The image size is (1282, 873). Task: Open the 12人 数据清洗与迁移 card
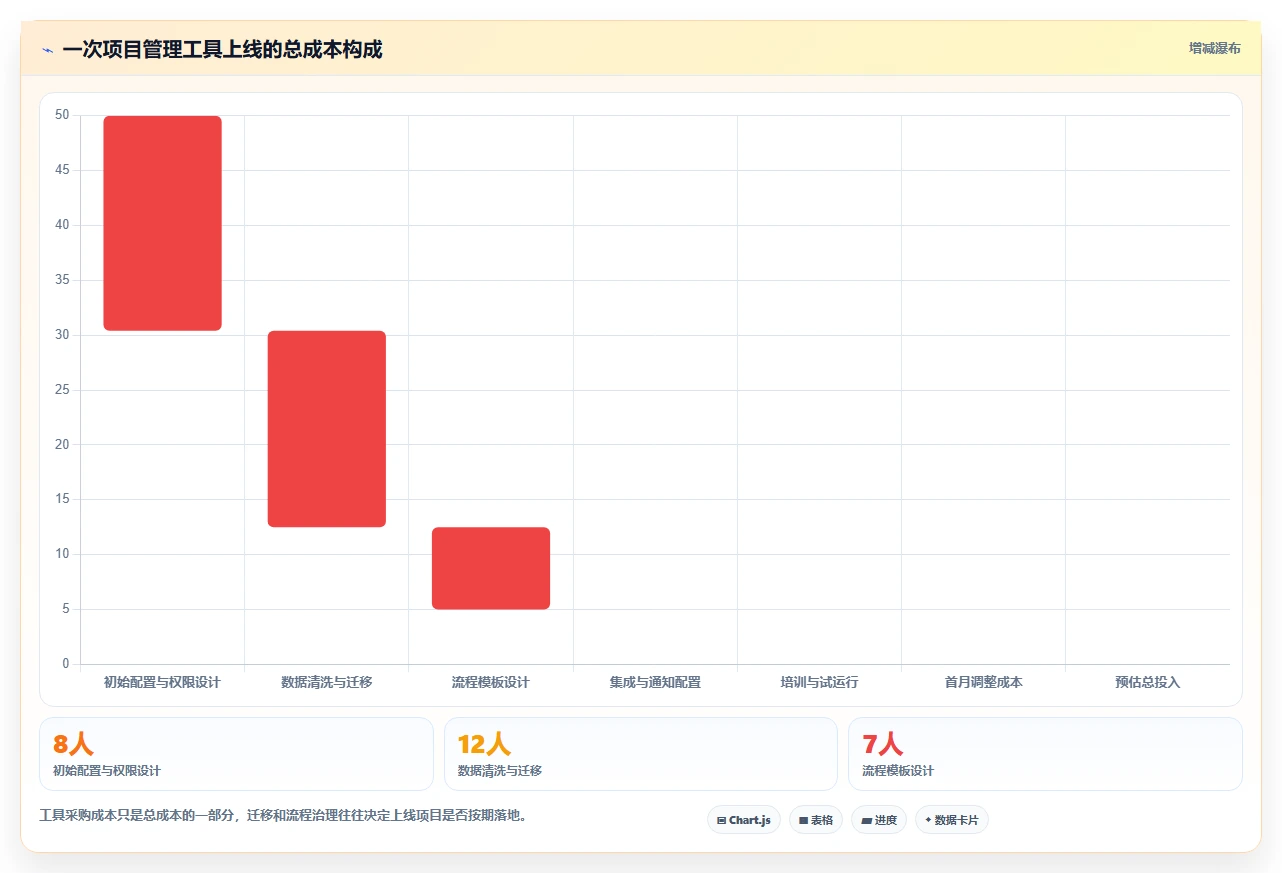tap(641, 754)
